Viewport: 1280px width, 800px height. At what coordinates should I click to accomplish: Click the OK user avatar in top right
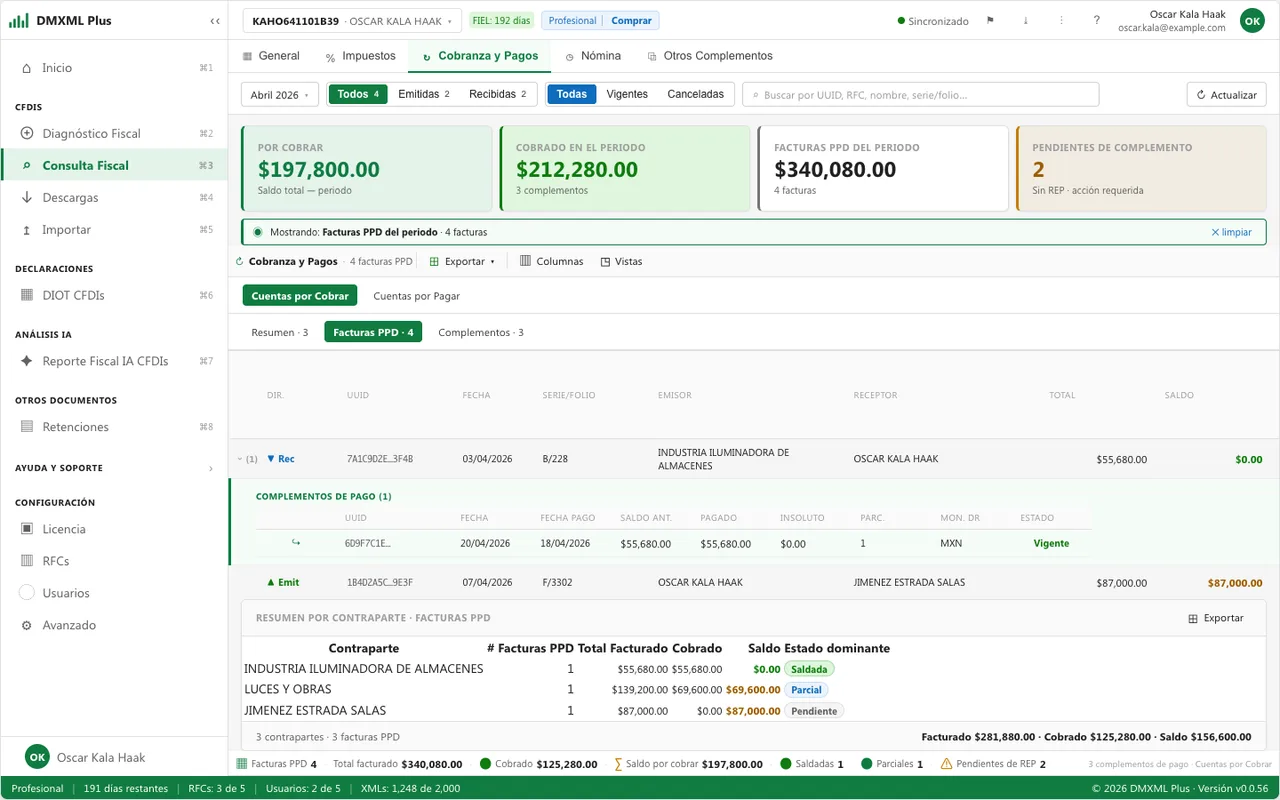click(1252, 20)
